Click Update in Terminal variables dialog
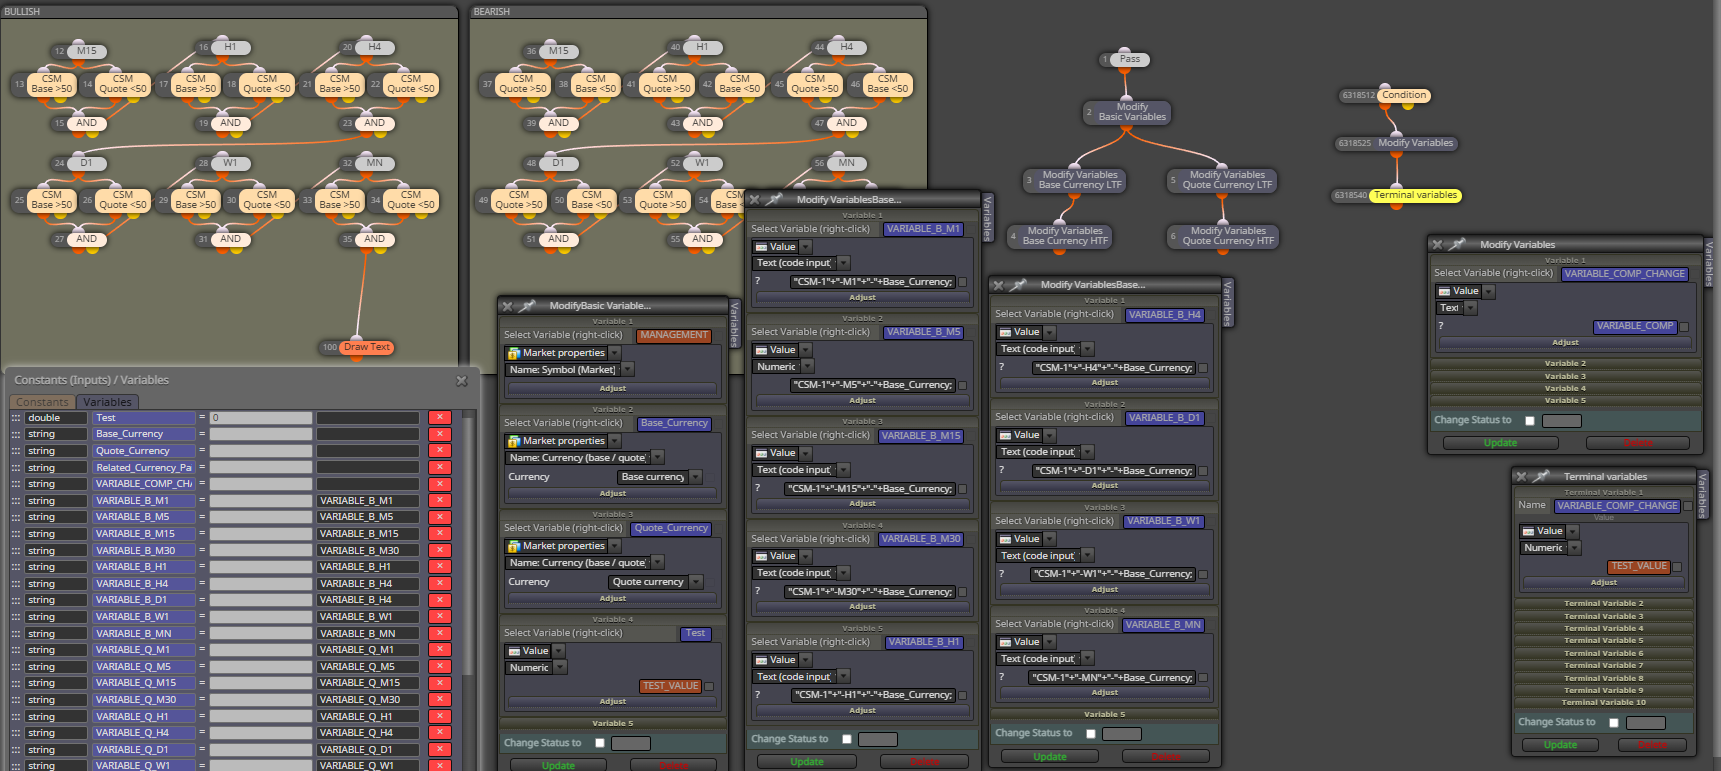 (x=1560, y=745)
